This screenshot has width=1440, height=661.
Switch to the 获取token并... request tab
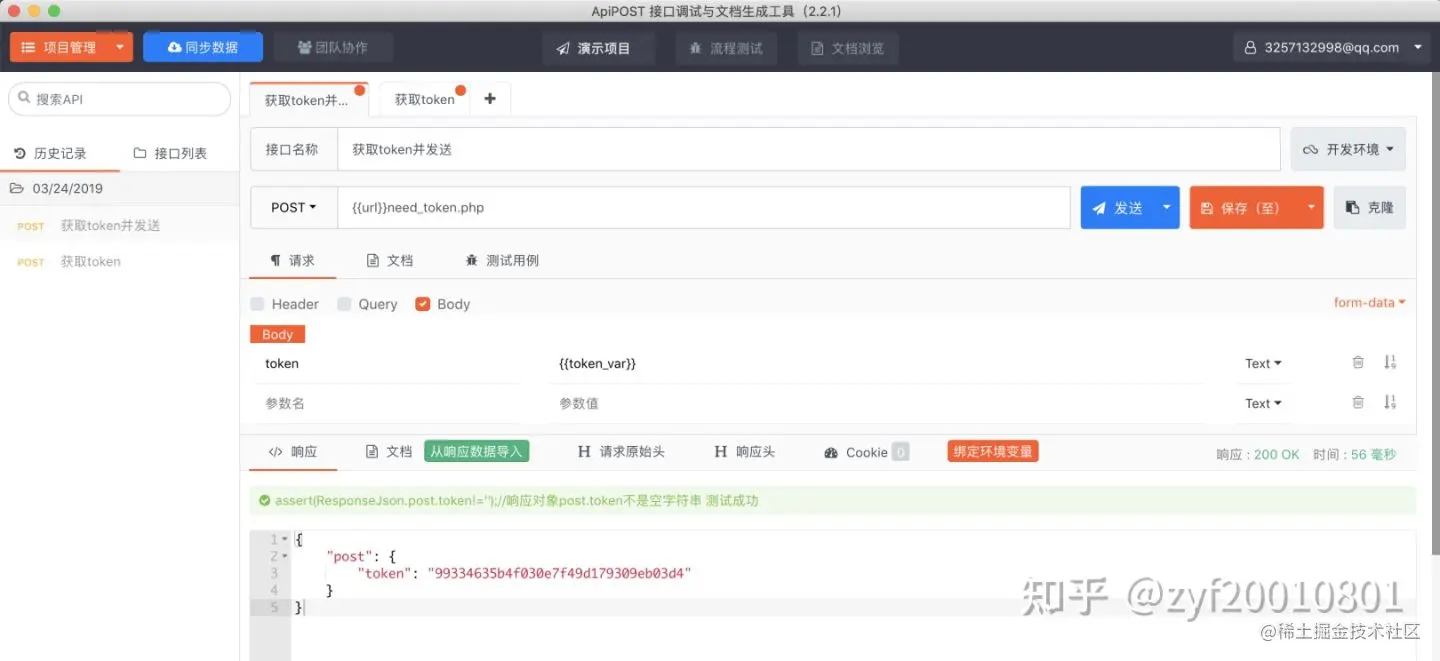pos(308,100)
